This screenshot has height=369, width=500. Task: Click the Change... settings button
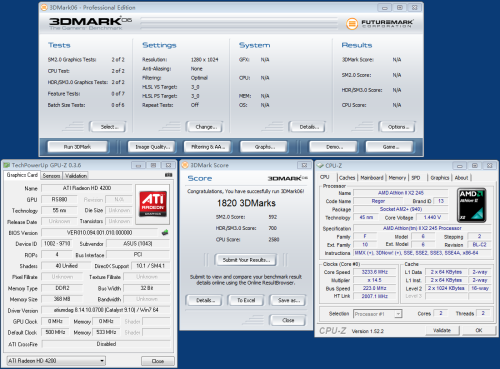pos(205,127)
